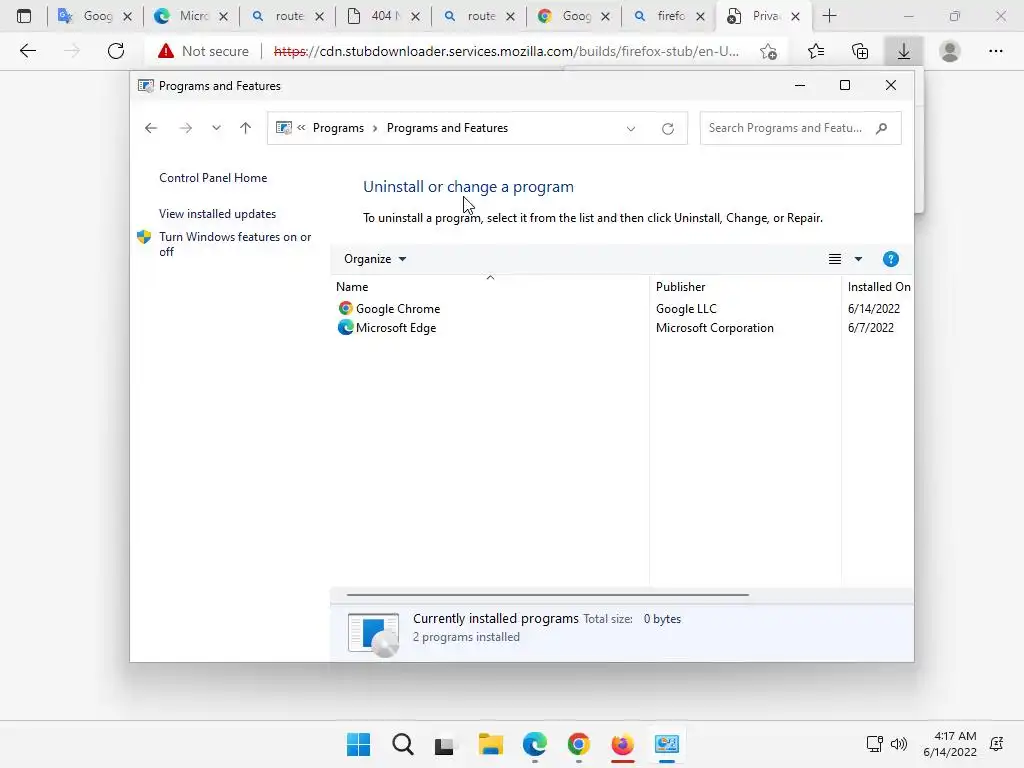Click the Programs and Features breadcrumb
Viewport: 1024px width, 768px height.
point(447,128)
